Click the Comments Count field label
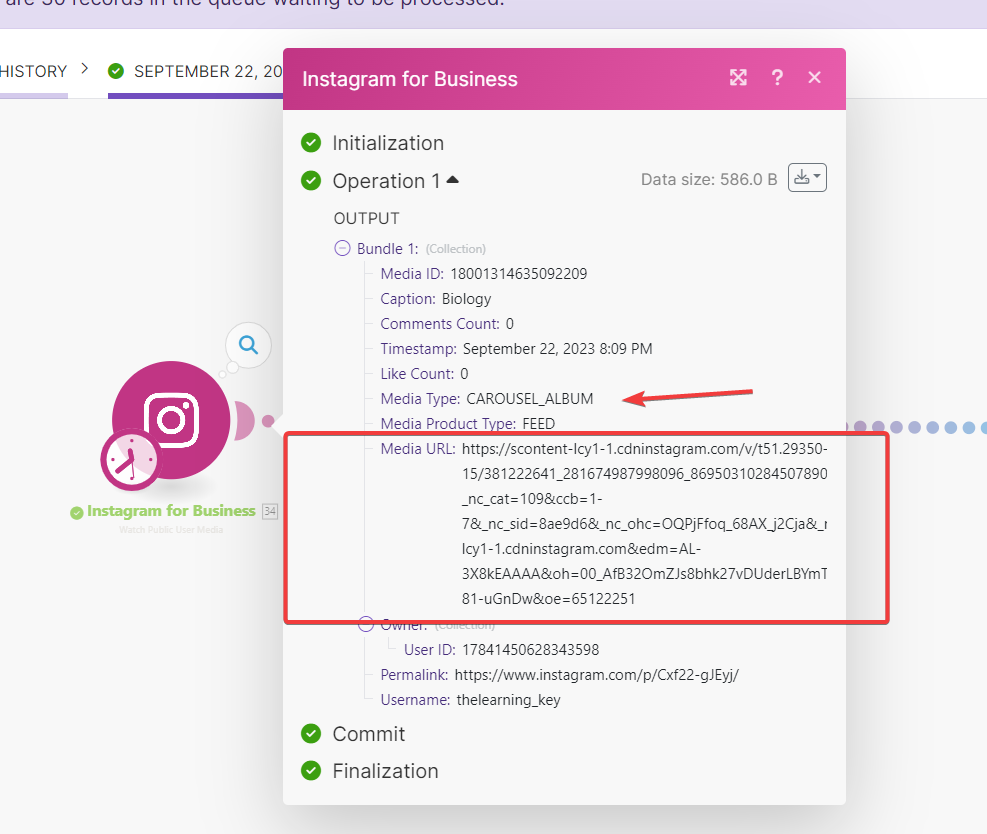 coord(440,324)
